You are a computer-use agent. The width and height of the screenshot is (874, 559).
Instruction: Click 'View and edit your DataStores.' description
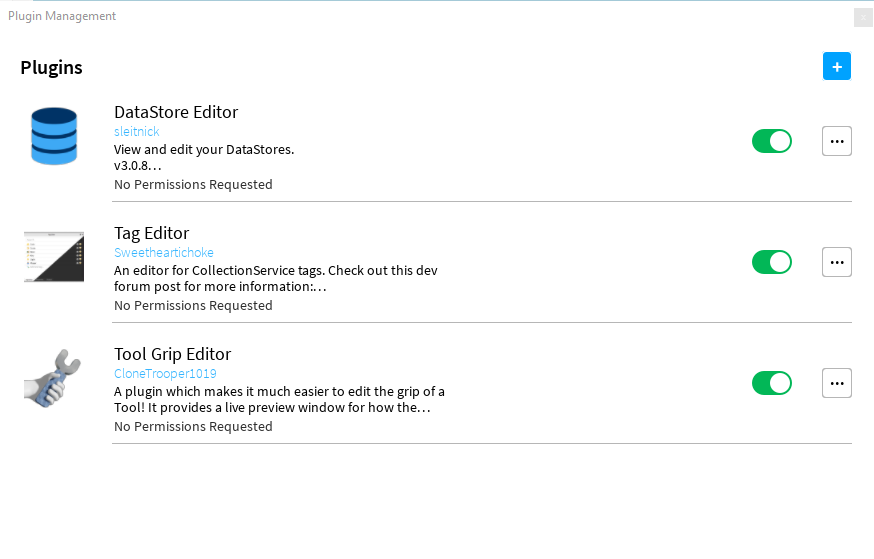[204, 149]
